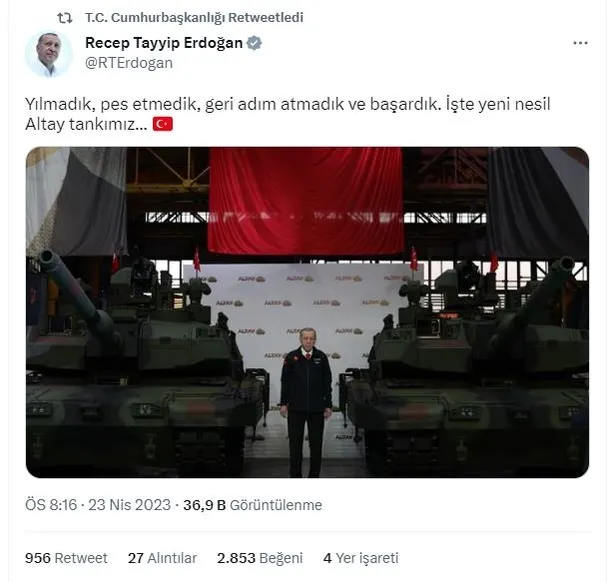
Task: Open the 4 Yer işareti bookmarks count
Action: pos(361,558)
